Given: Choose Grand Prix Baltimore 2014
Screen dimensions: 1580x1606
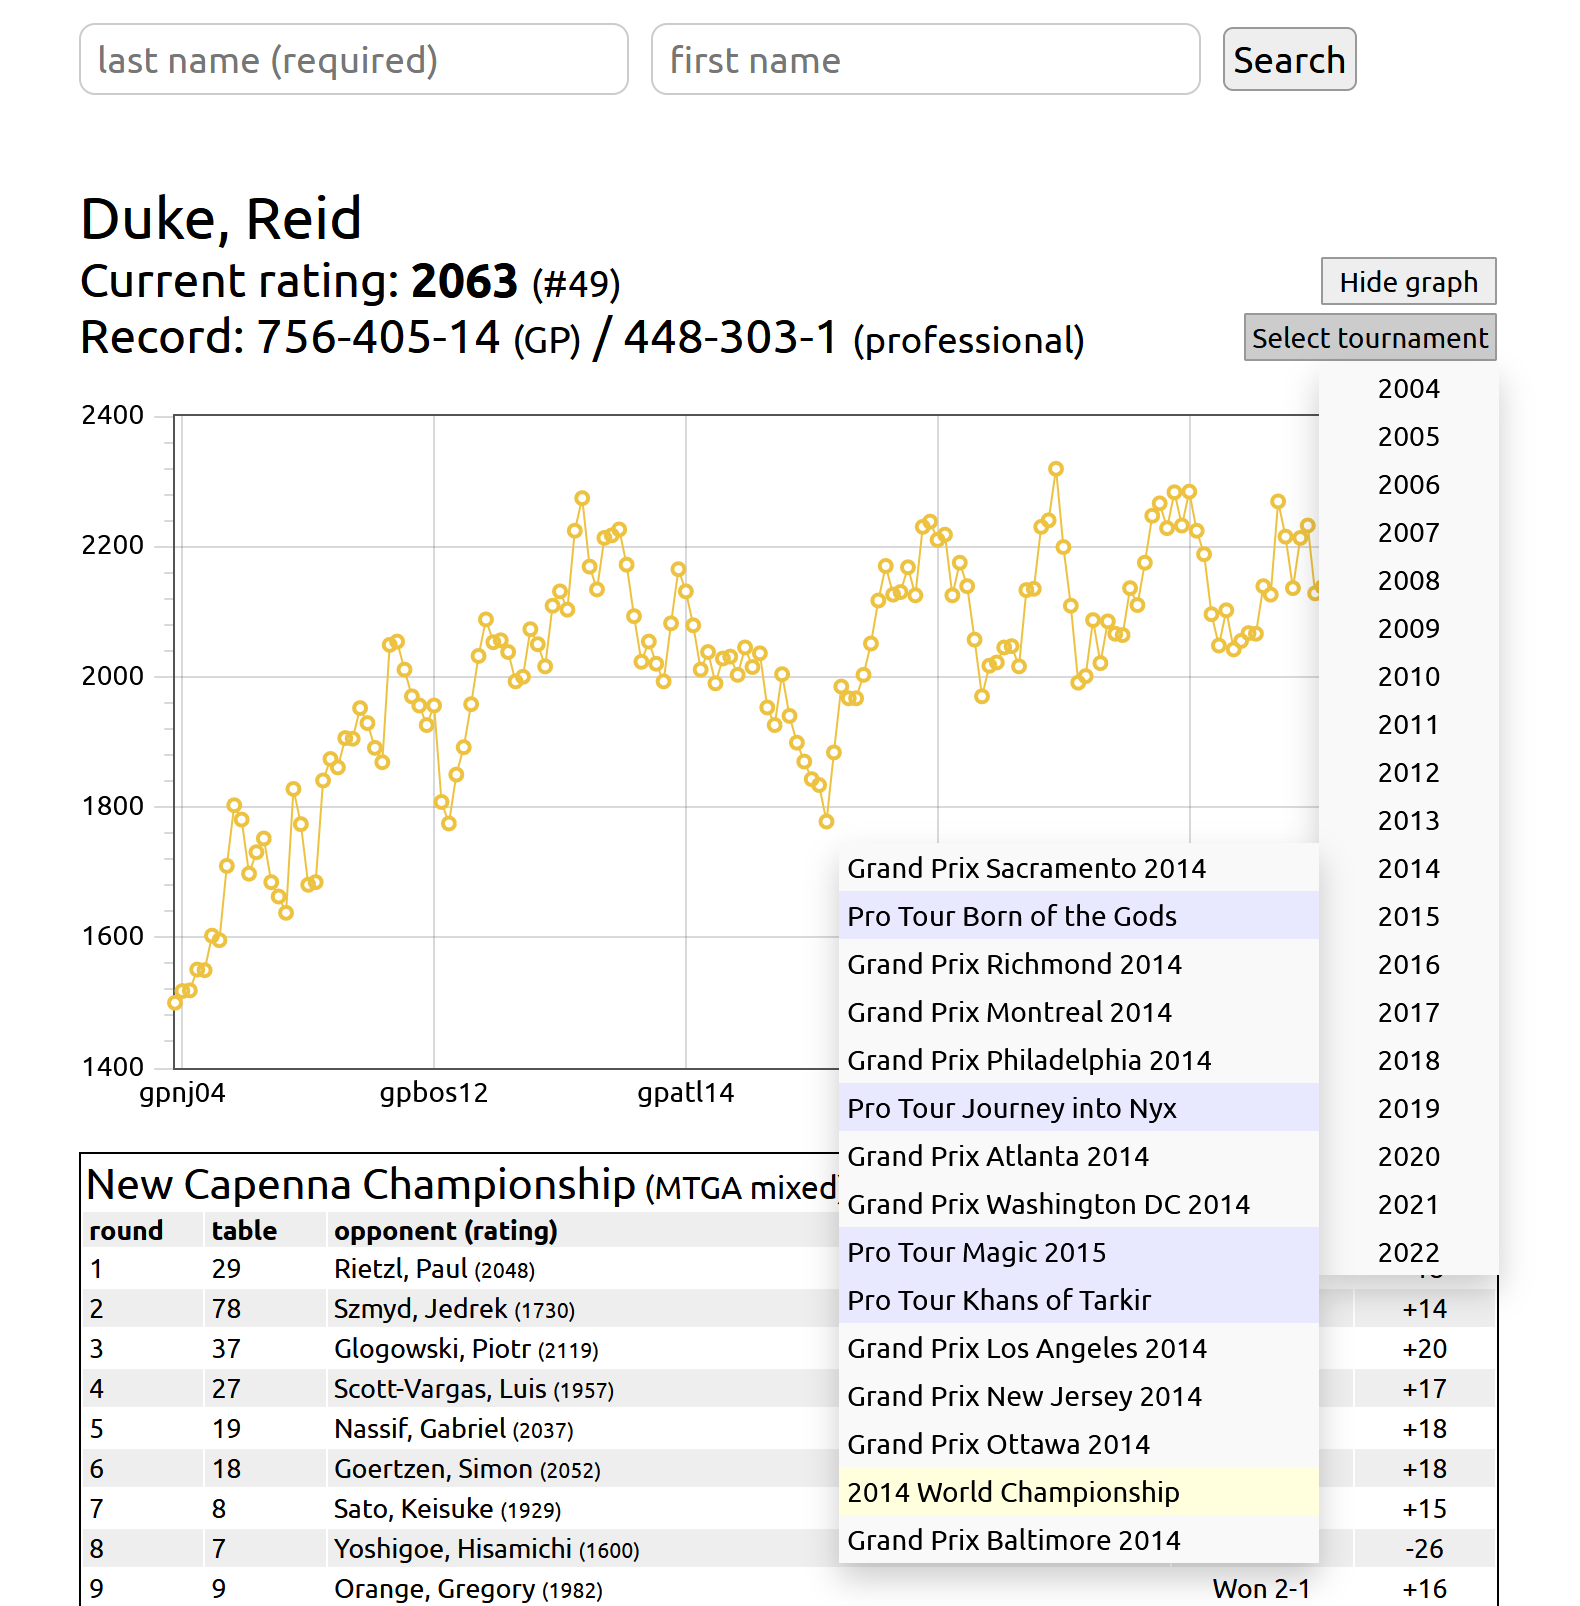Looking at the screenshot, I should tap(1078, 1540).
